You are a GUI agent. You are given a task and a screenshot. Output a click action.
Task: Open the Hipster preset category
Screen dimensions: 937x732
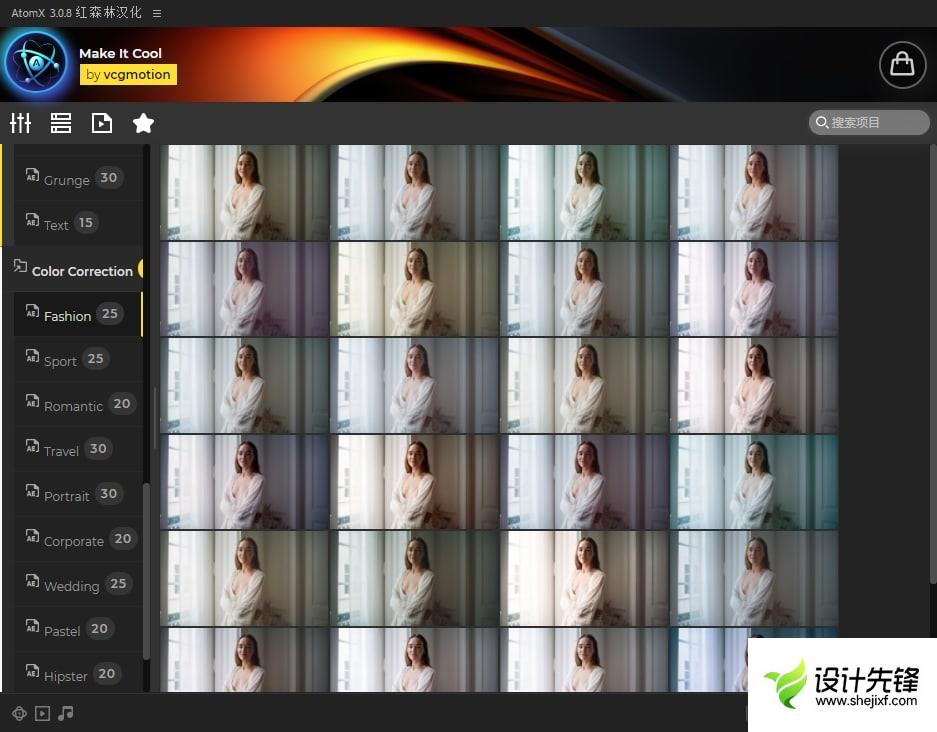[x=65, y=675]
